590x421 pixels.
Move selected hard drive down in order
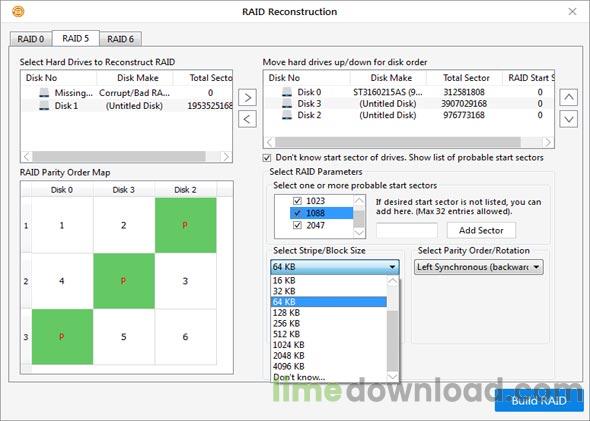click(569, 119)
